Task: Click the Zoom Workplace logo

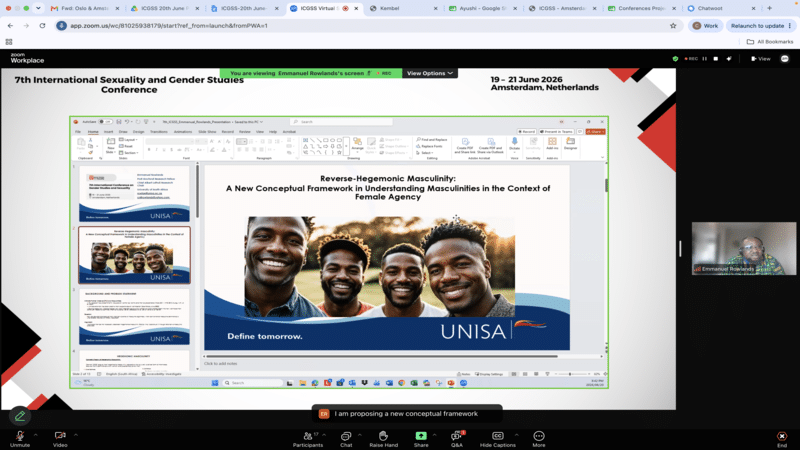Action: click(27, 58)
